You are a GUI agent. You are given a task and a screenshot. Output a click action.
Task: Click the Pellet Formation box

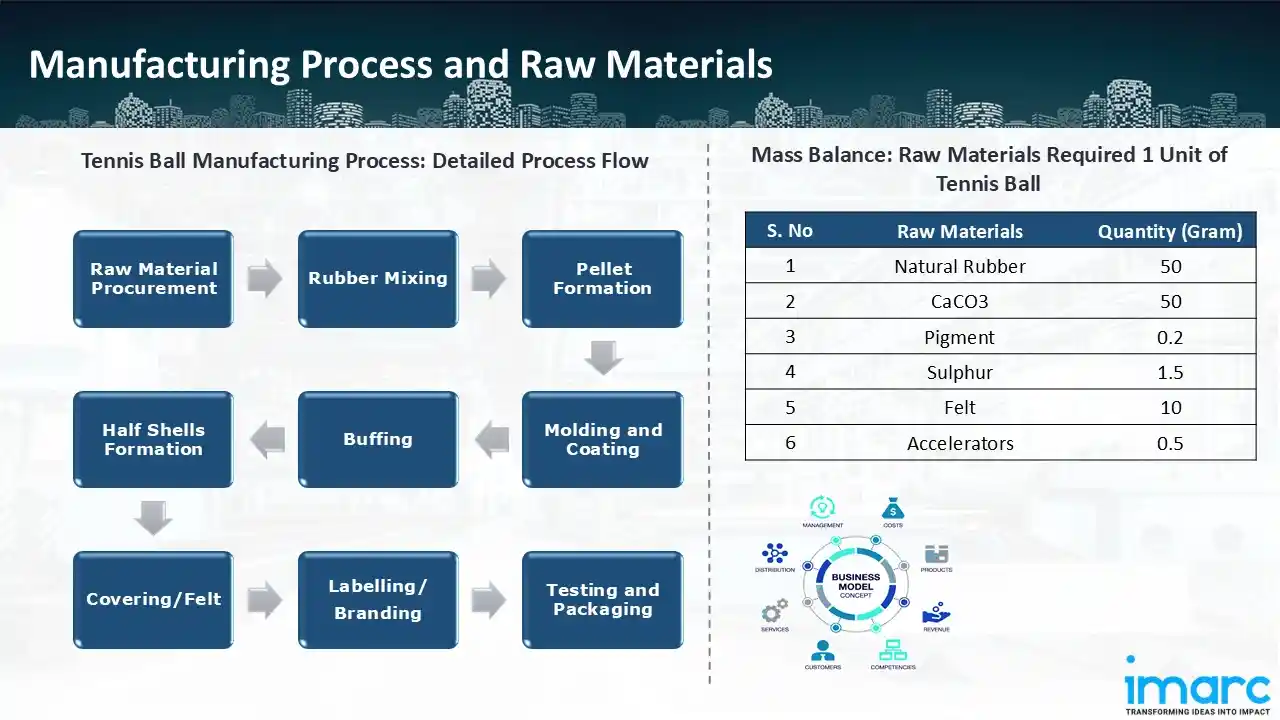602,279
